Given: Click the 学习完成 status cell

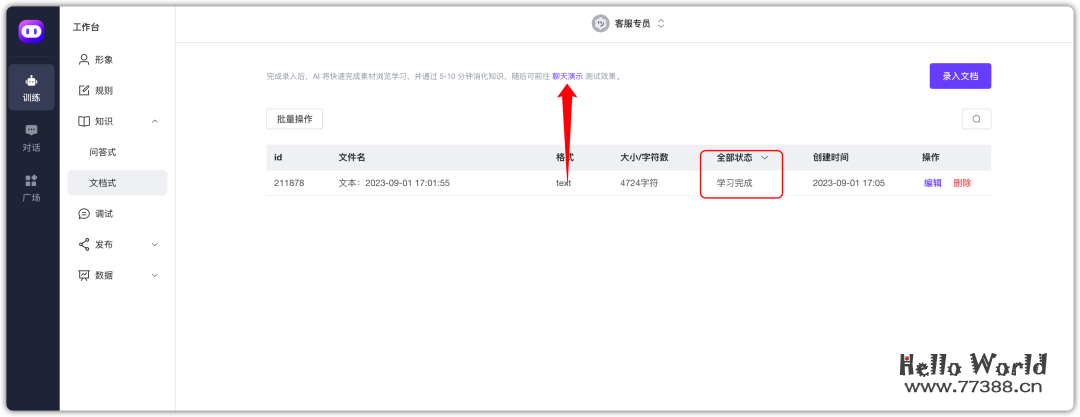Looking at the screenshot, I should pos(735,183).
